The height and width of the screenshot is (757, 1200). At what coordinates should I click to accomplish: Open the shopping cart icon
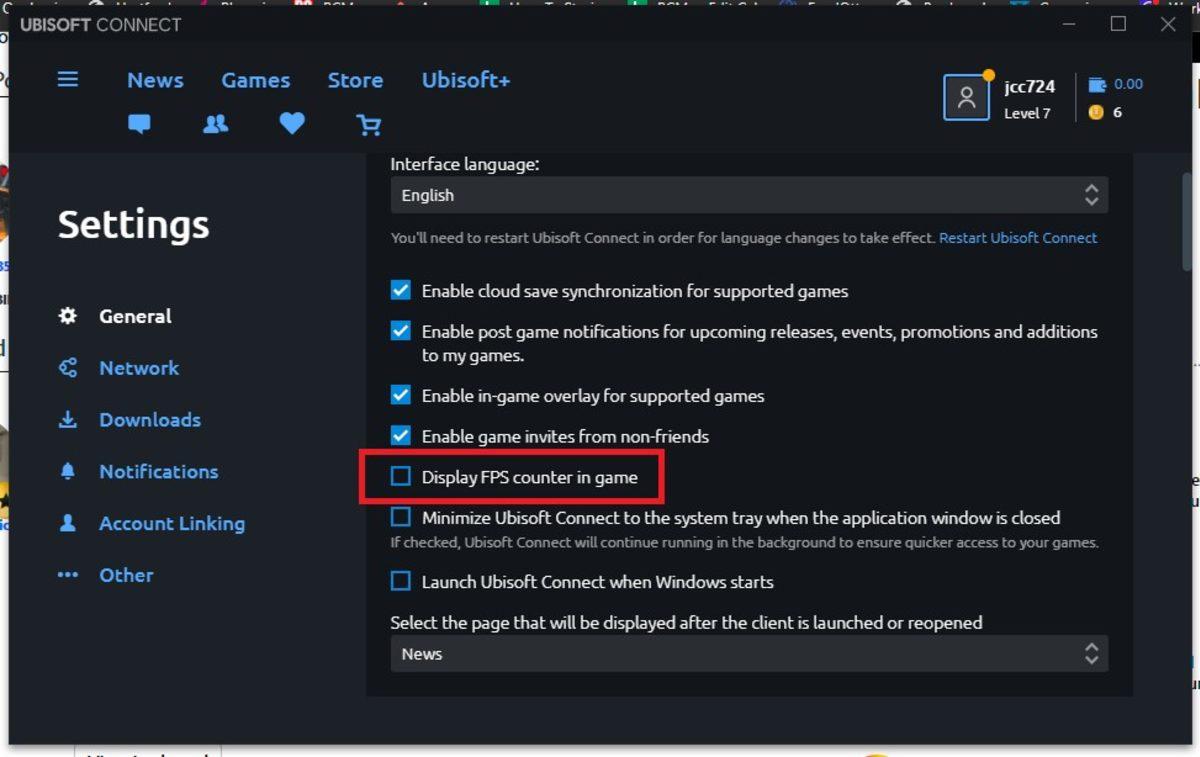pos(369,124)
